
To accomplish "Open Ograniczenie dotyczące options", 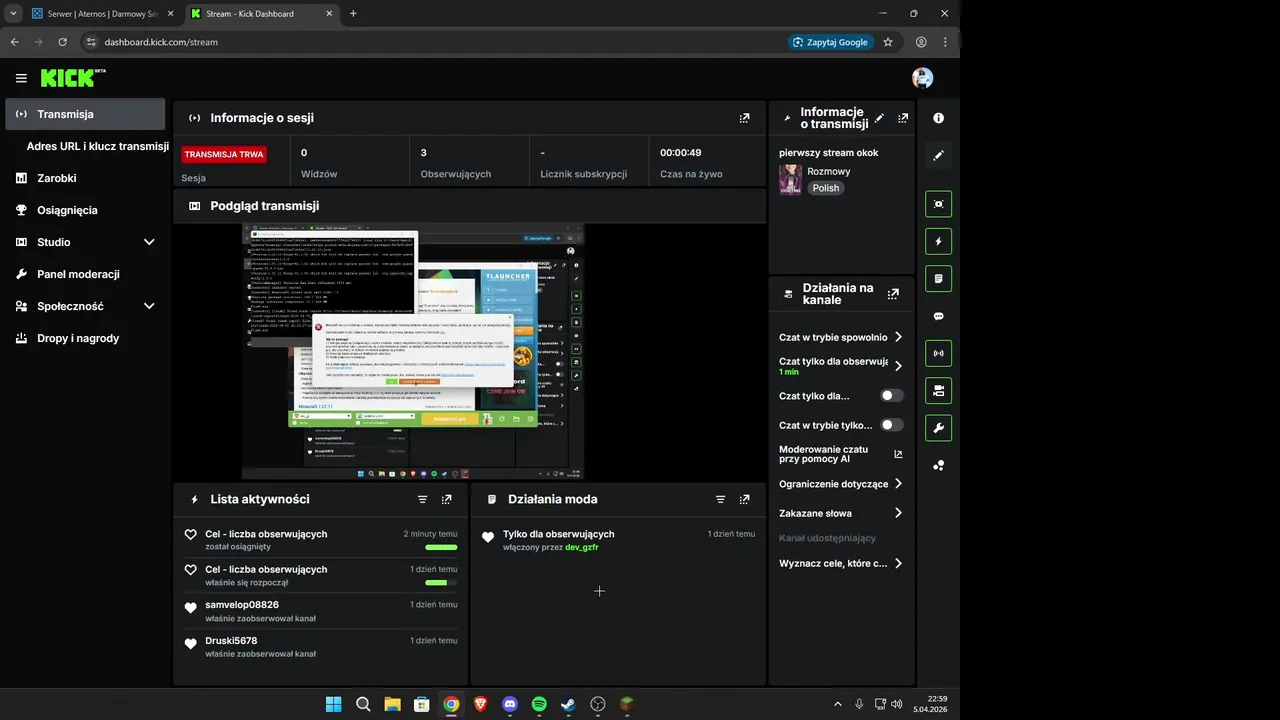I will 841,484.
